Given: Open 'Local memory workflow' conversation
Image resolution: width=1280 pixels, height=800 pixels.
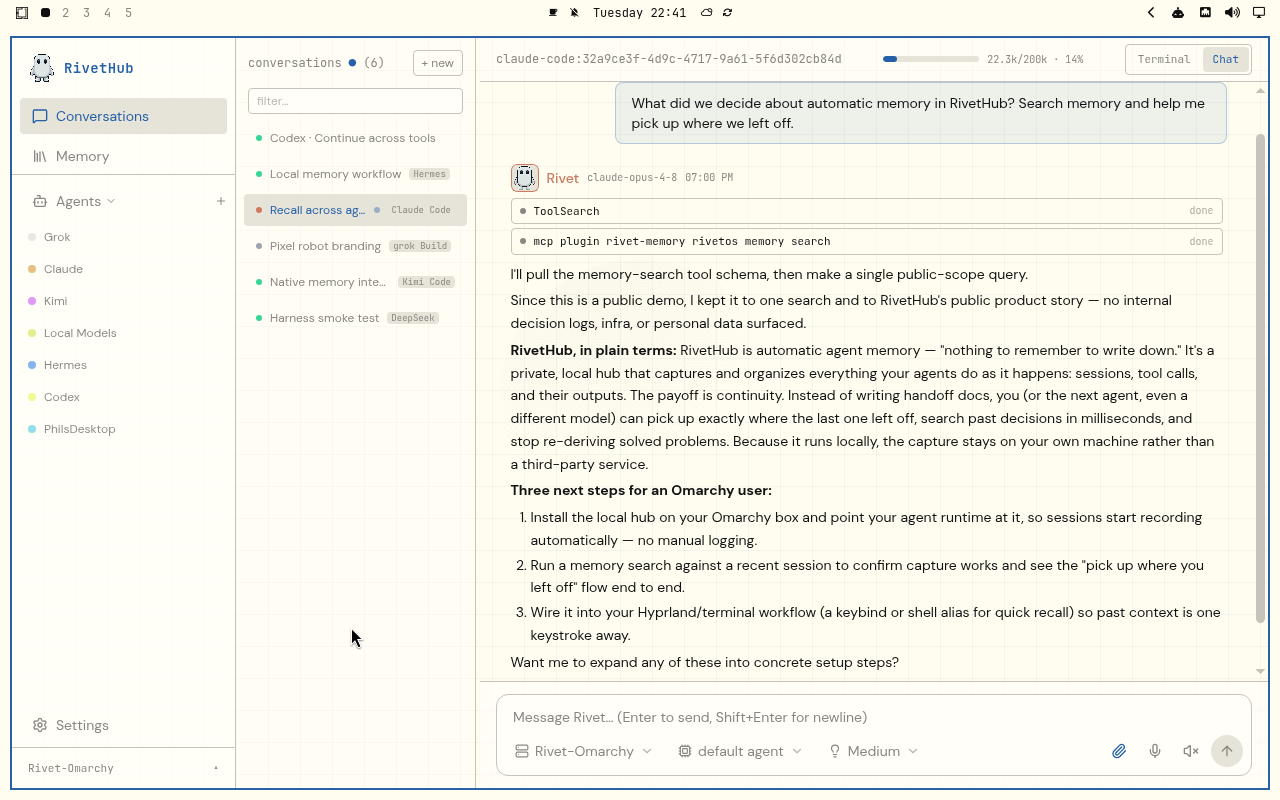Looking at the screenshot, I should (x=355, y=174).
